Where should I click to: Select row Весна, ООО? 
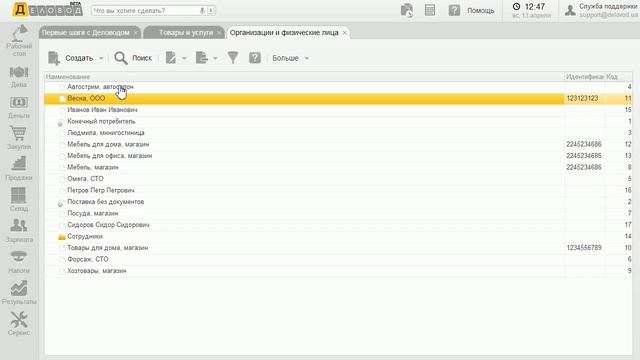[338, 98]
